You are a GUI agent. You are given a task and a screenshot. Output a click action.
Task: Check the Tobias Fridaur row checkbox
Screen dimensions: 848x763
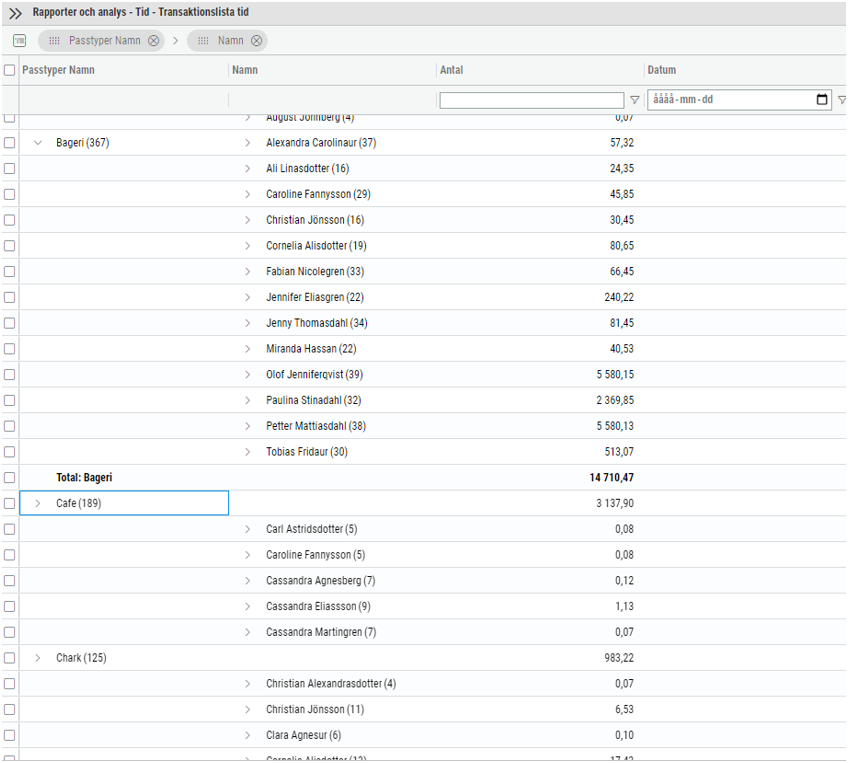pyautogui.click(x=9, y=452)
